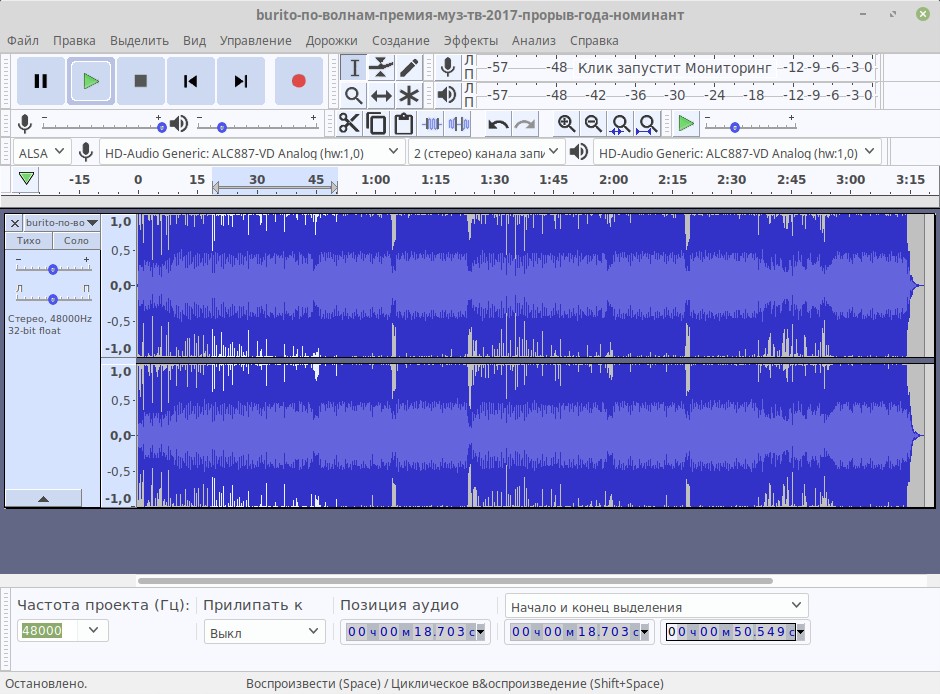This screenshot has width=940, height=694.
Task: Select the Time Shift tool
Action: point(381,96)
